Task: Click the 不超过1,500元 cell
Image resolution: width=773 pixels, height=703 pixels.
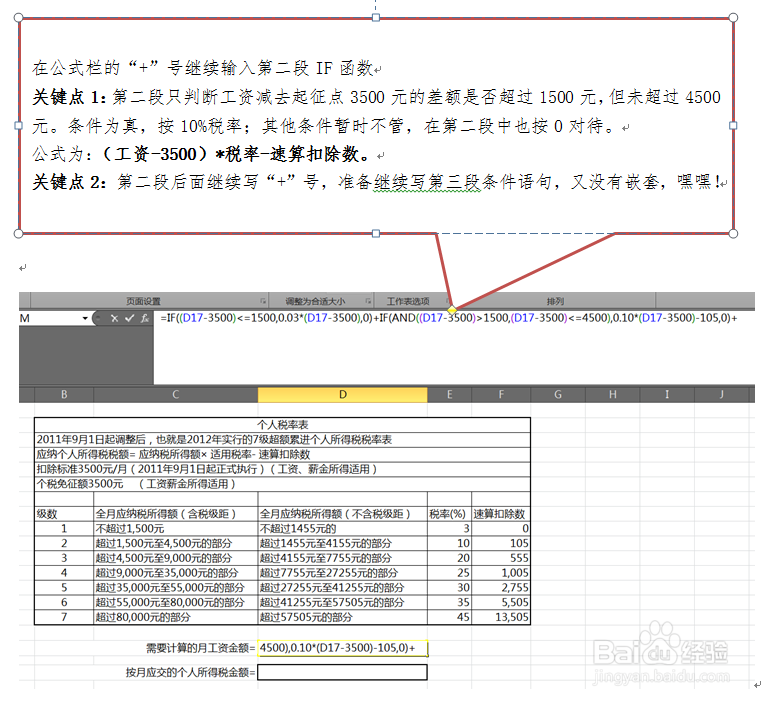Action: tap(176, 529)
